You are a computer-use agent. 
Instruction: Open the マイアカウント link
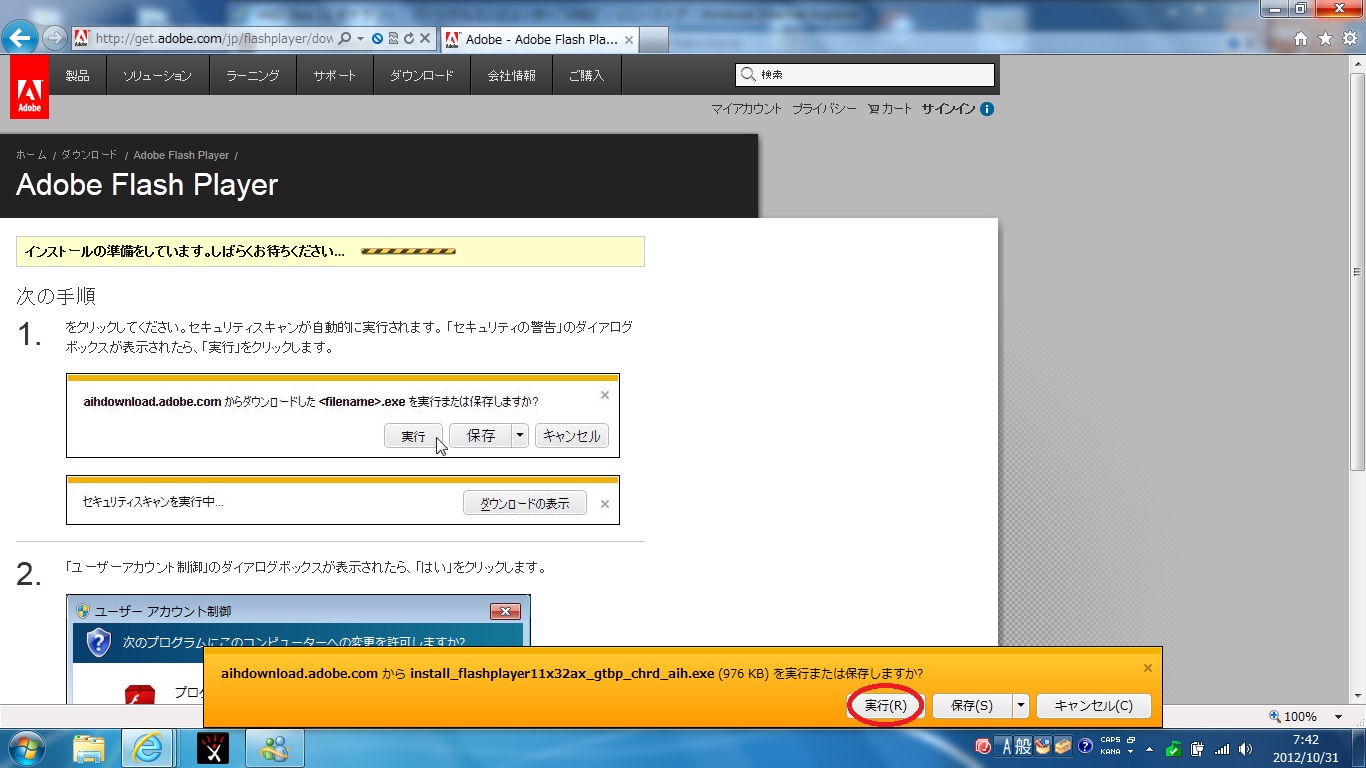point(746,109)
